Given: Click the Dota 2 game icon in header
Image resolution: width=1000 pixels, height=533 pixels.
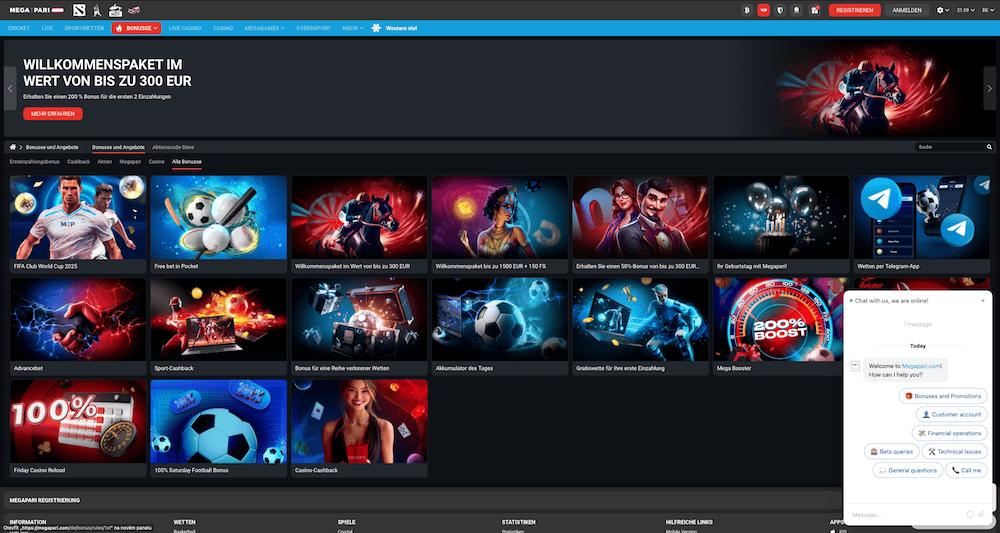Looking at the screenshot, I should point(81,10).
